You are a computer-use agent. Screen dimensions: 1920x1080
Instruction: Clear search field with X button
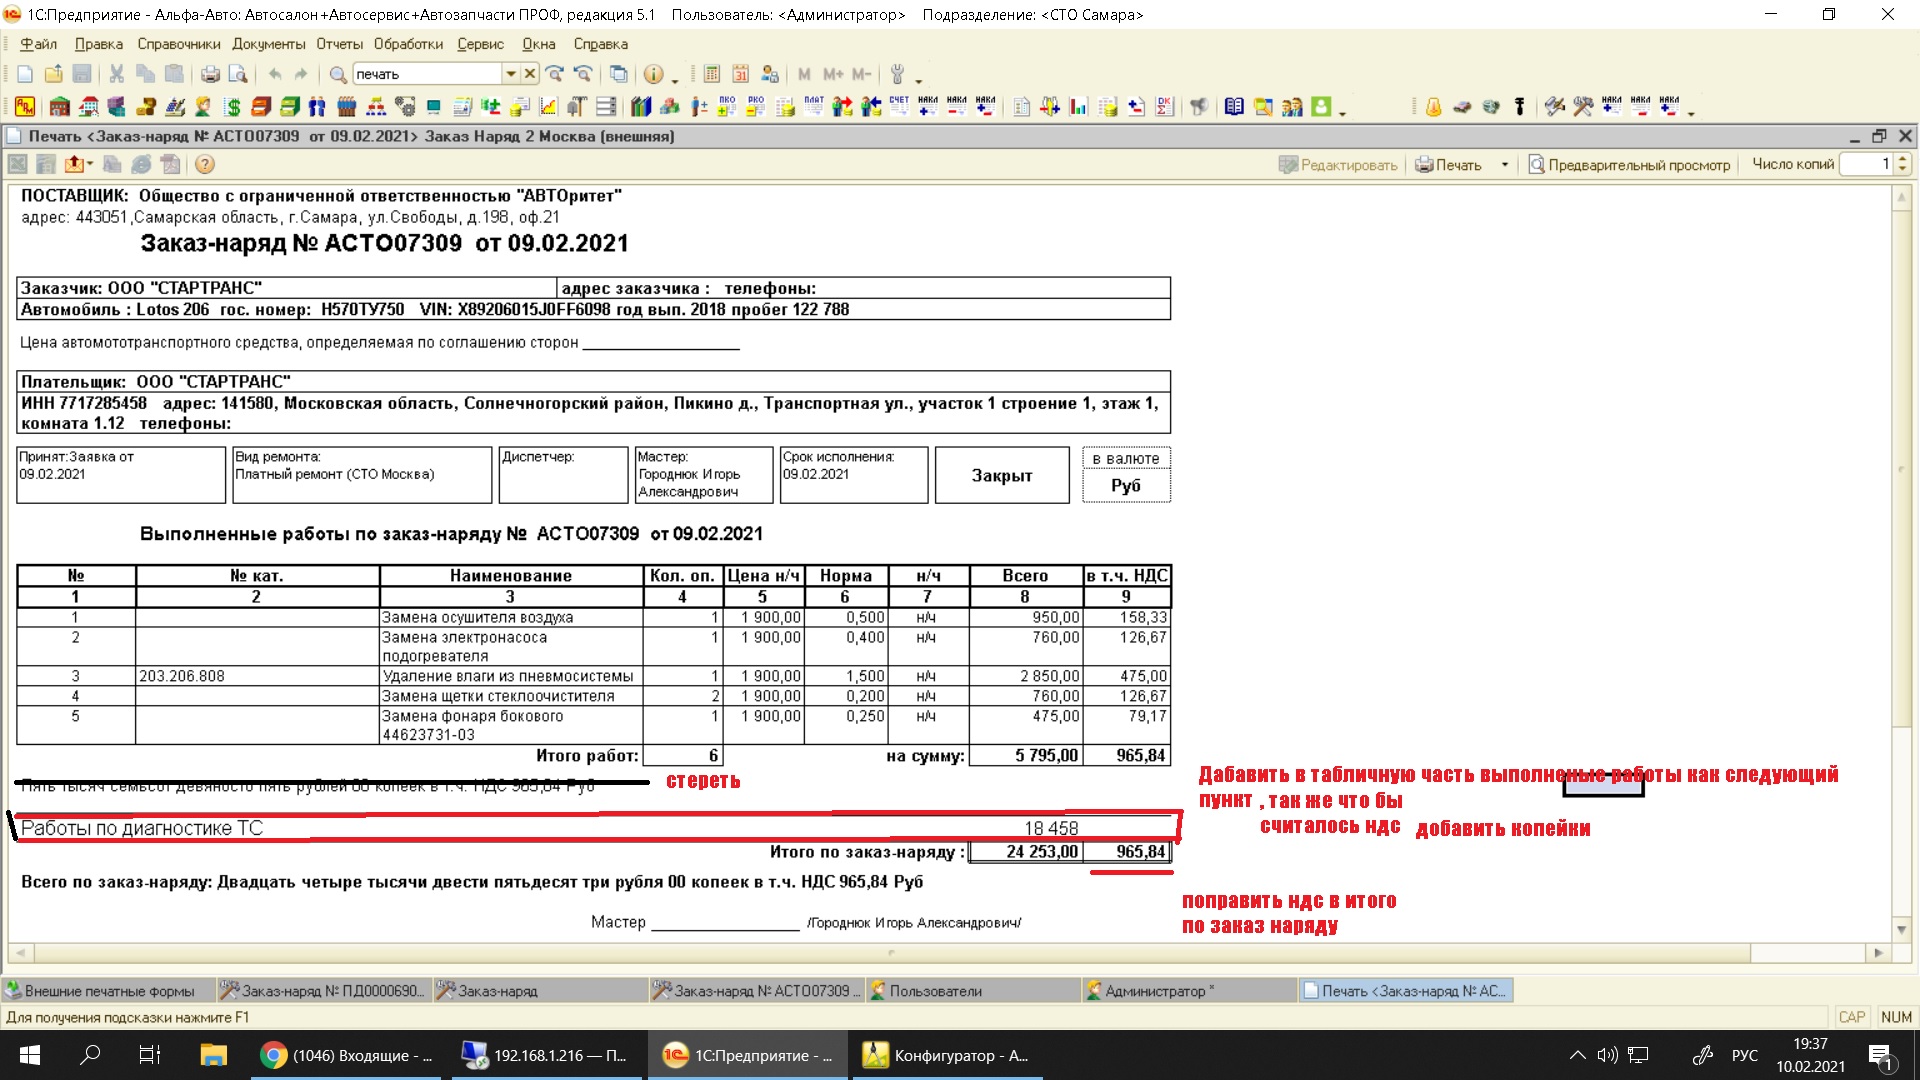click(530, 74)
